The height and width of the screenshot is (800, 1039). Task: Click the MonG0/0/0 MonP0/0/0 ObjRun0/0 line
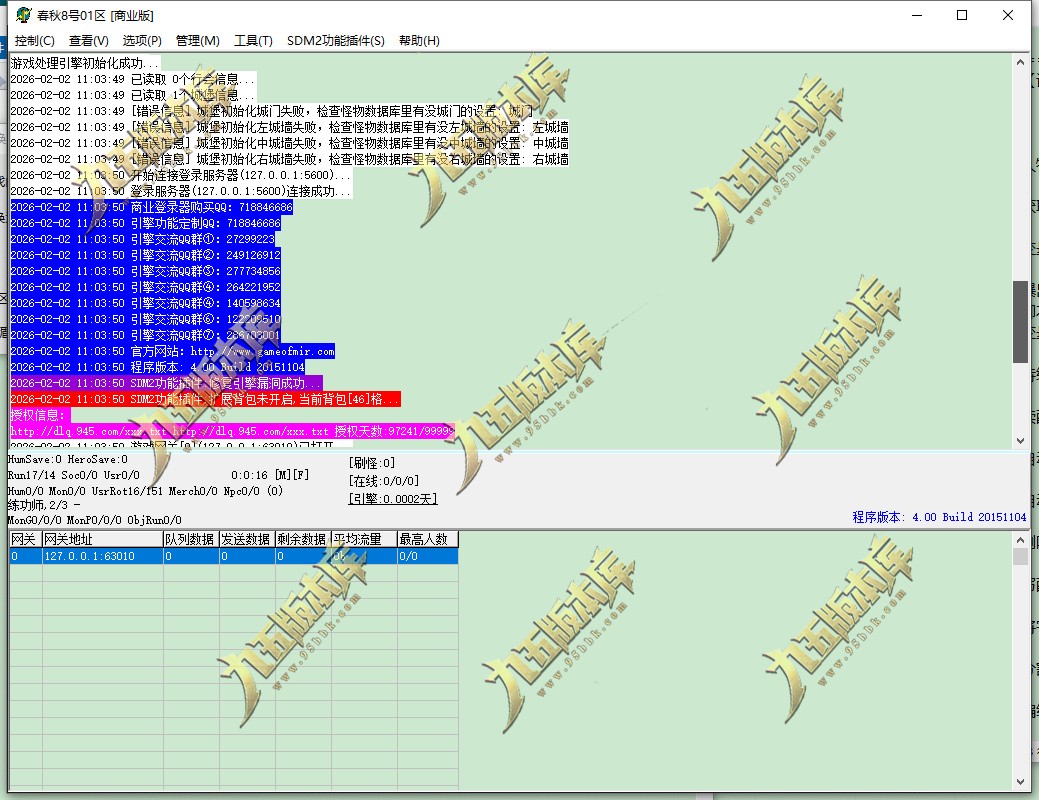pos(95,520)
